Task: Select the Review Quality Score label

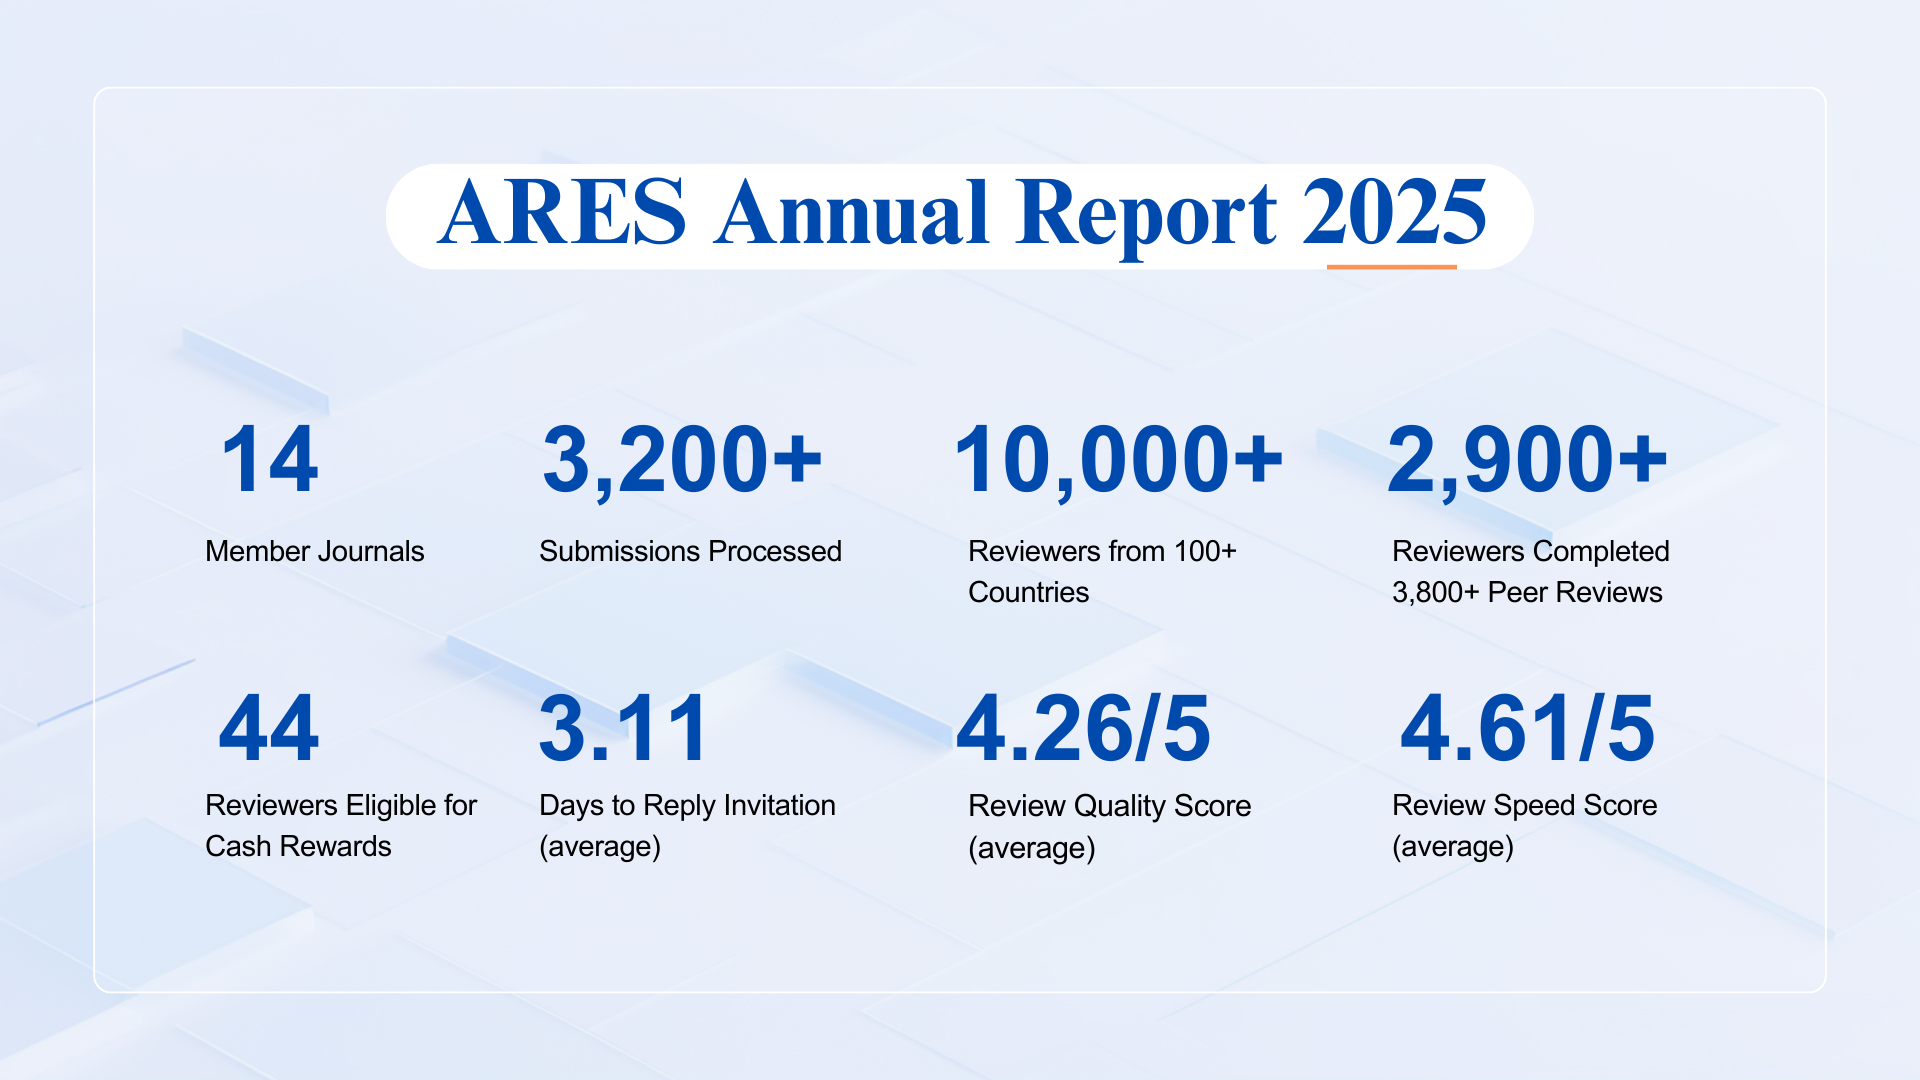Action: click(1109, 826)
